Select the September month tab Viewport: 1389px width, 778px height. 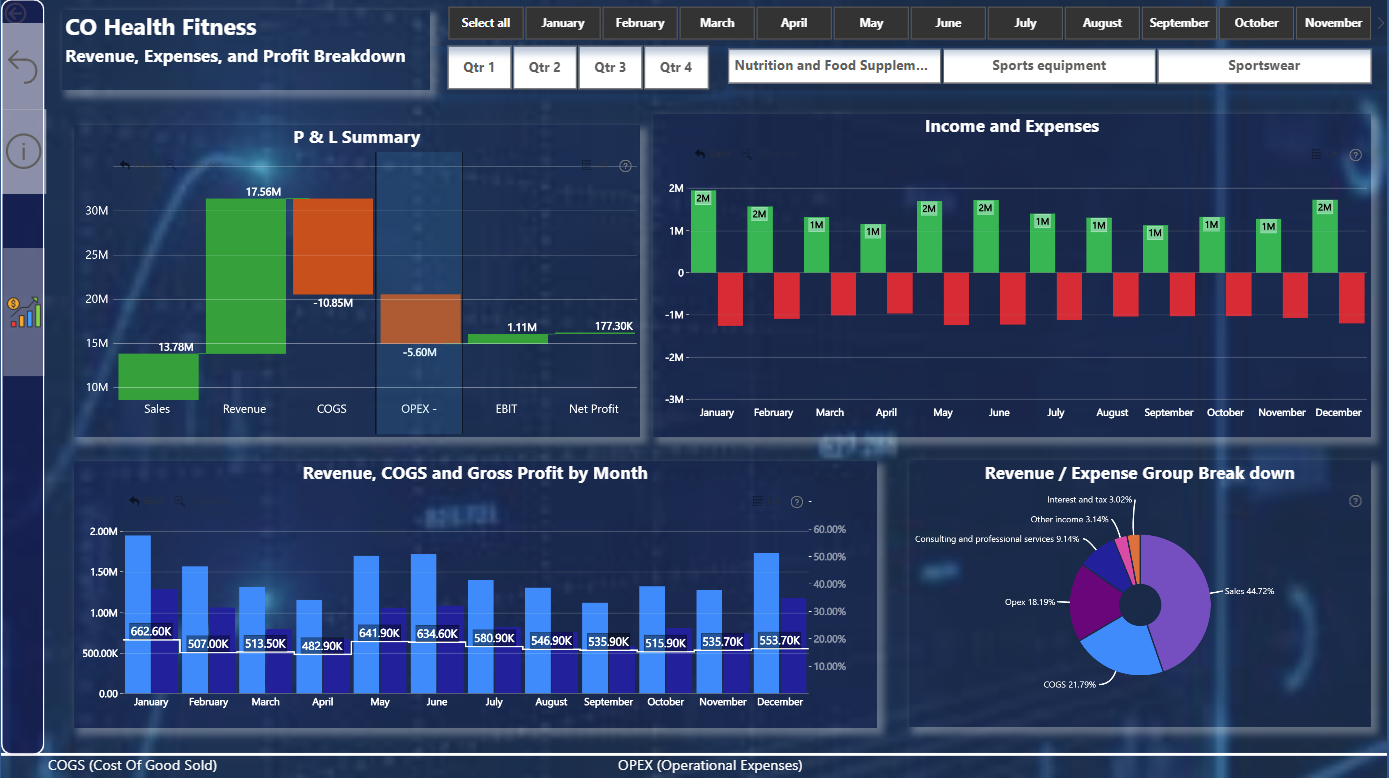[x=1179, y=23]
